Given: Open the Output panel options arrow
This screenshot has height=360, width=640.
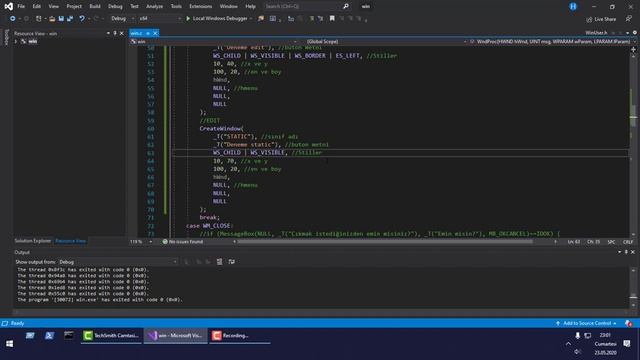Looking at the screenshot, I should click(620, 252).
